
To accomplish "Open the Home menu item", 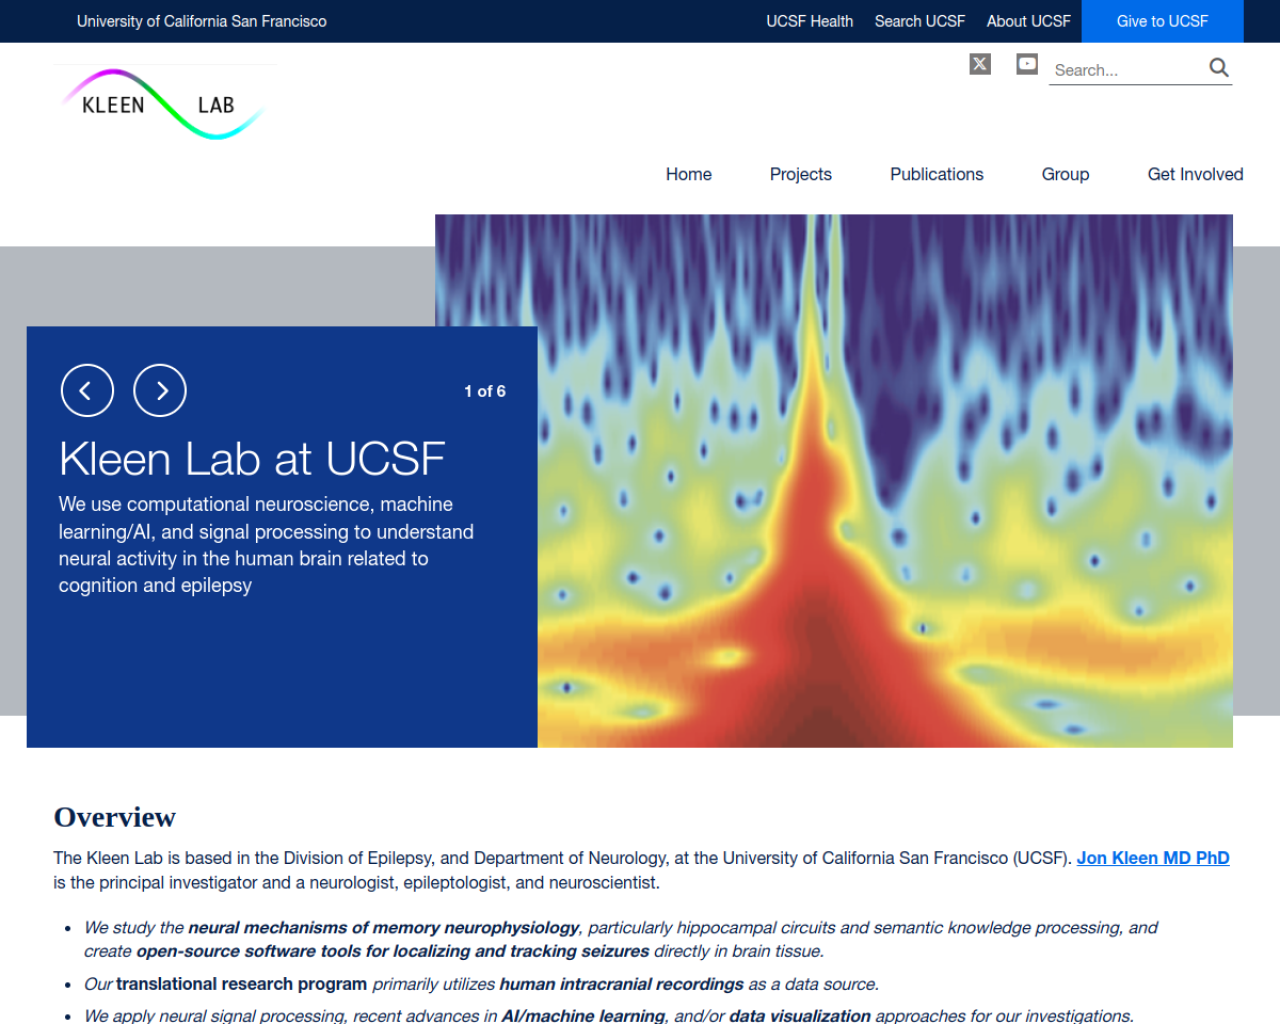I will (689, 174).
